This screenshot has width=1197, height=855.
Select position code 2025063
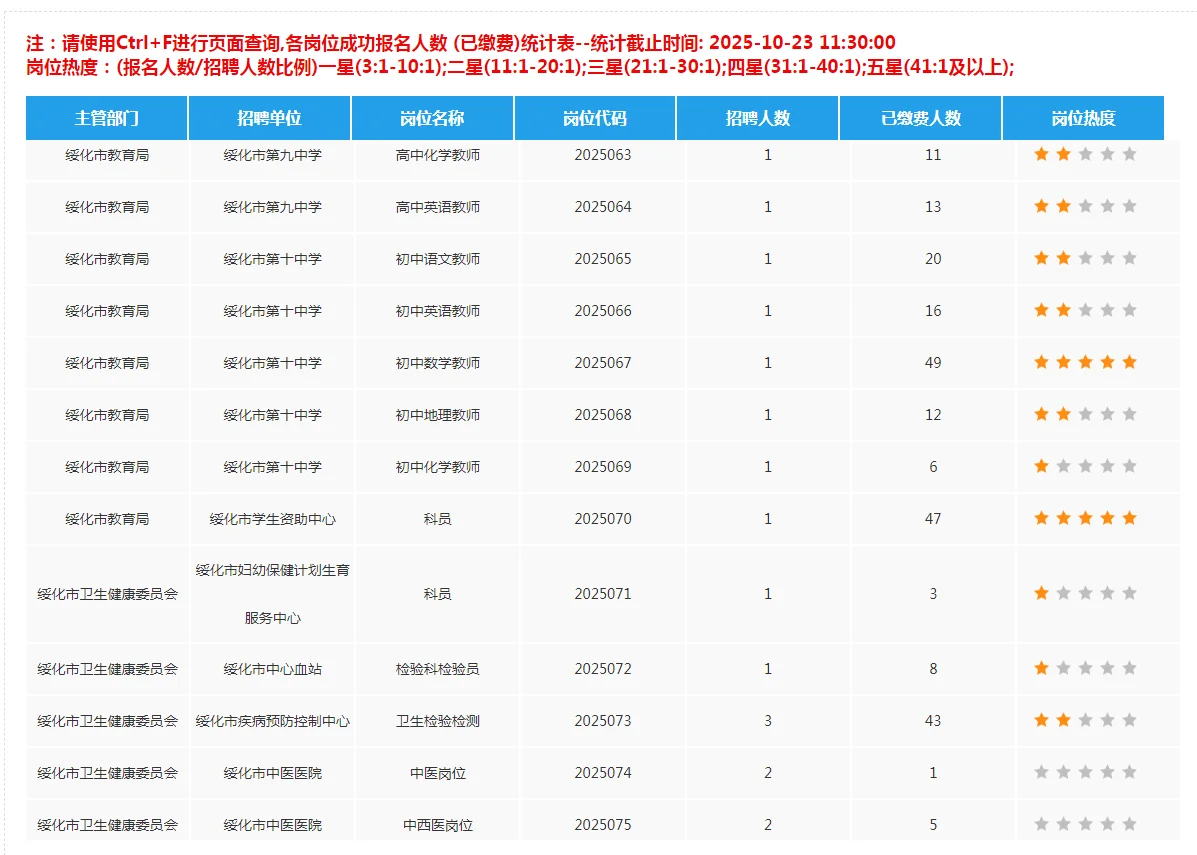click(x=603, y=155)
